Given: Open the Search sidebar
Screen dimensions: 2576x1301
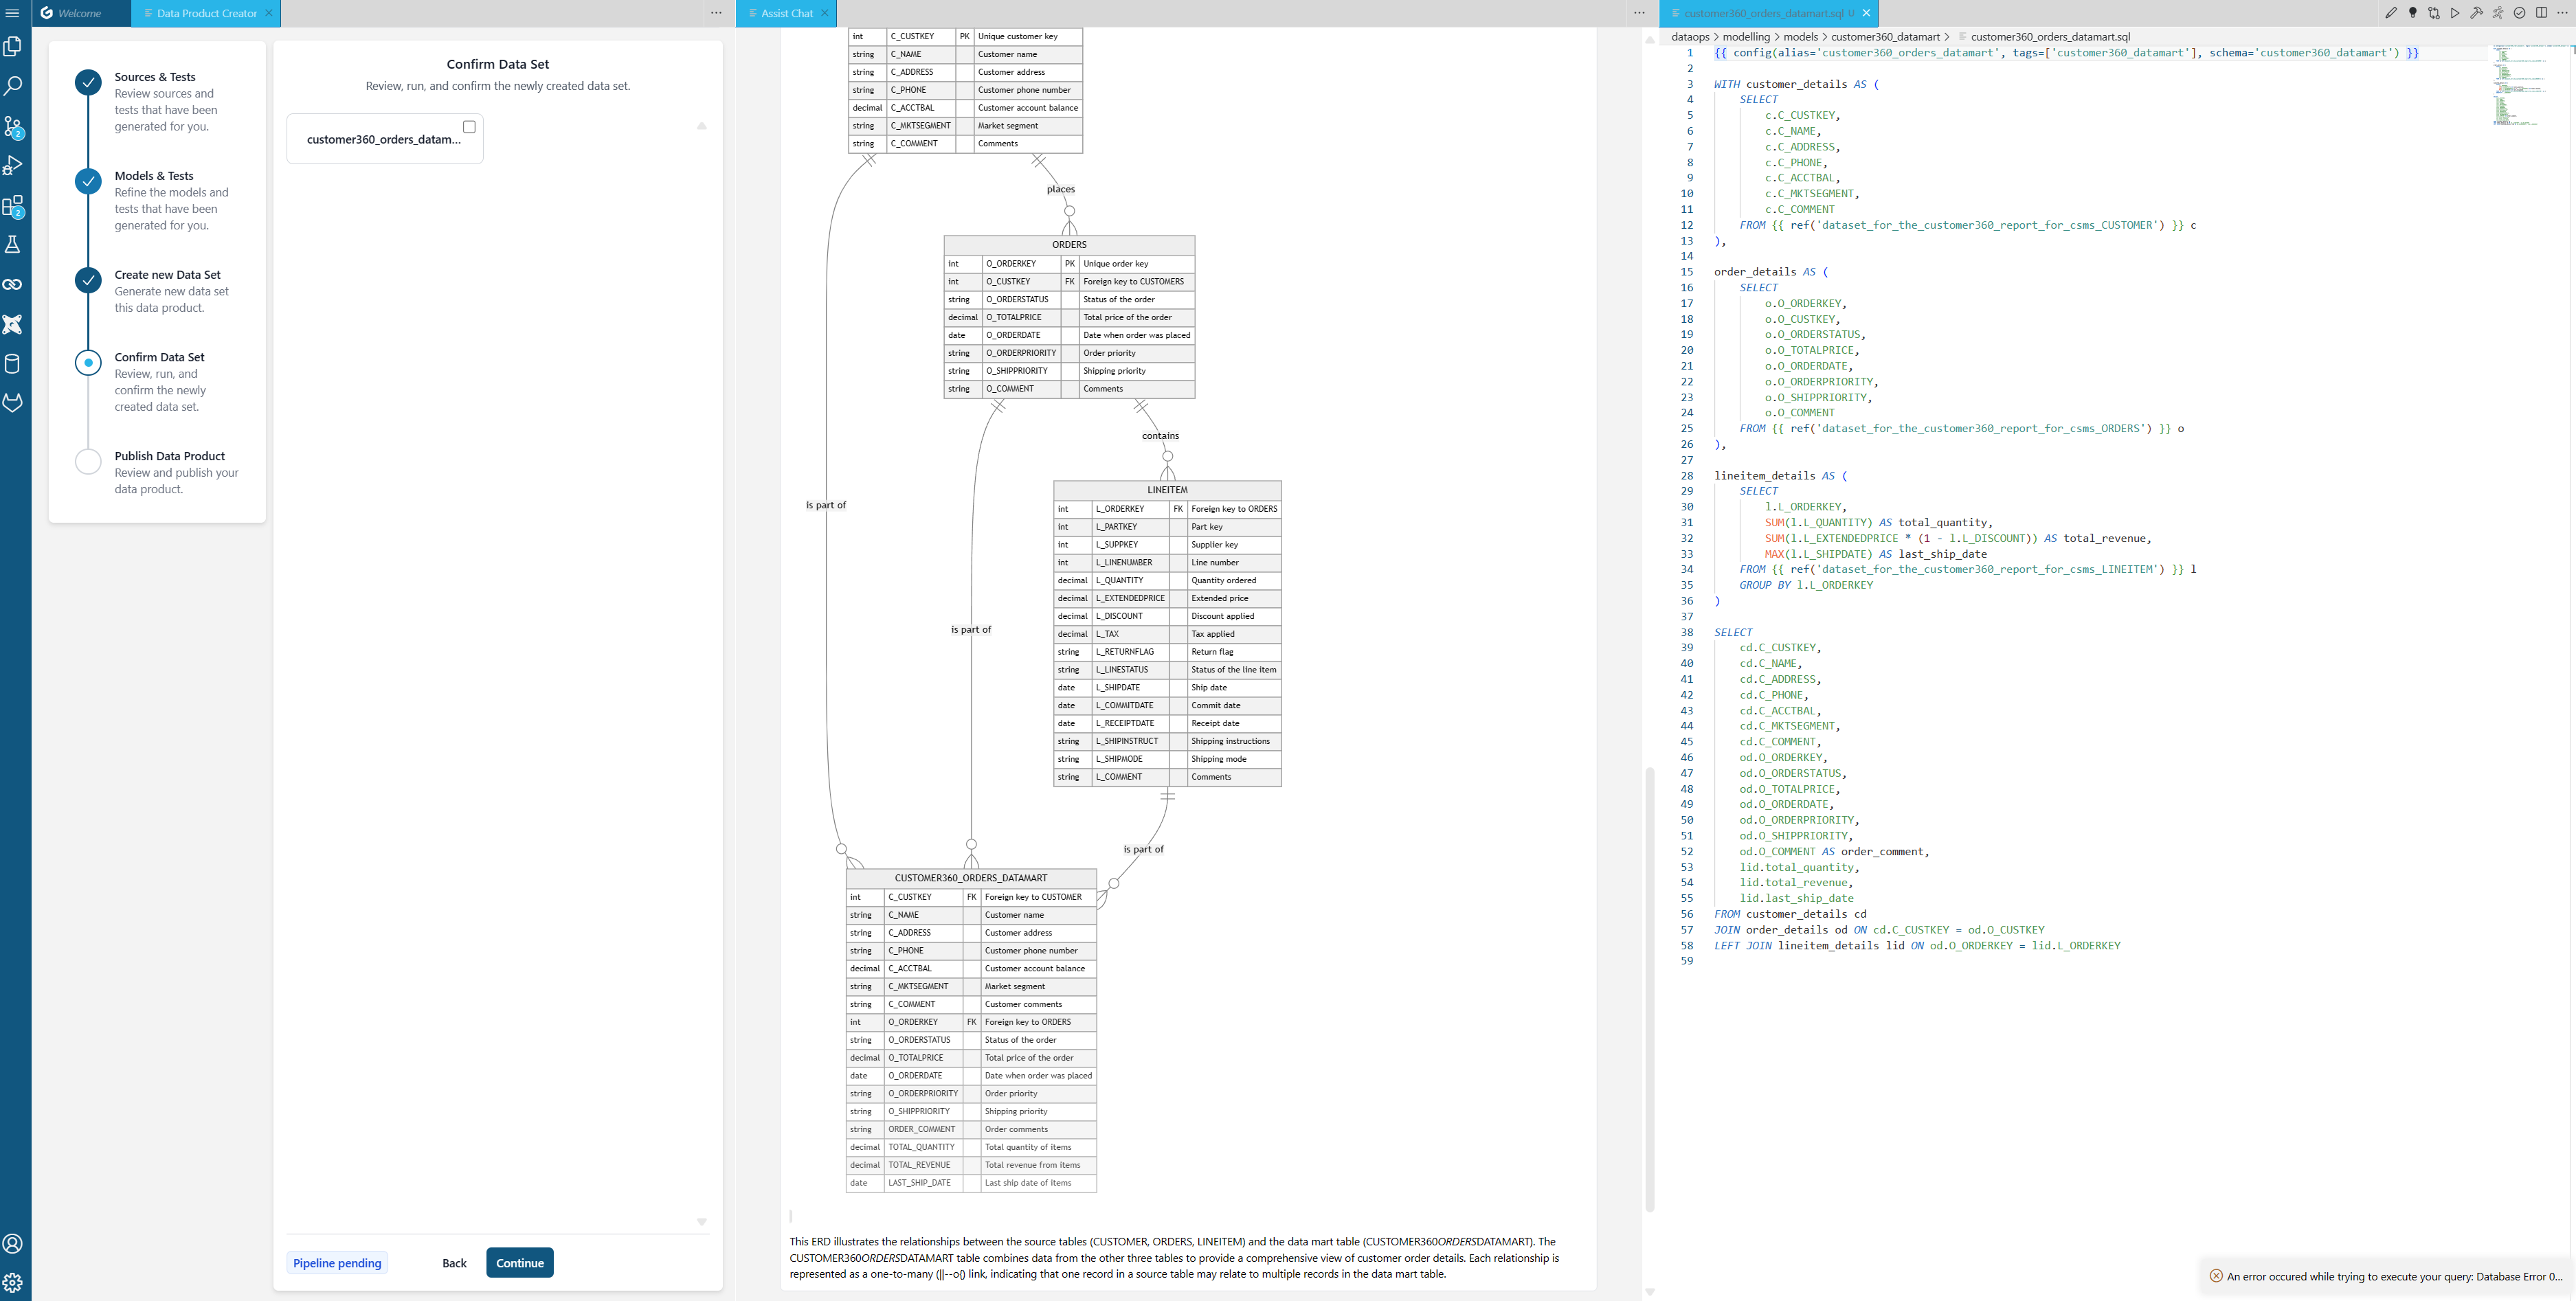Looking at the screenshot, I should tap(13, 85).
